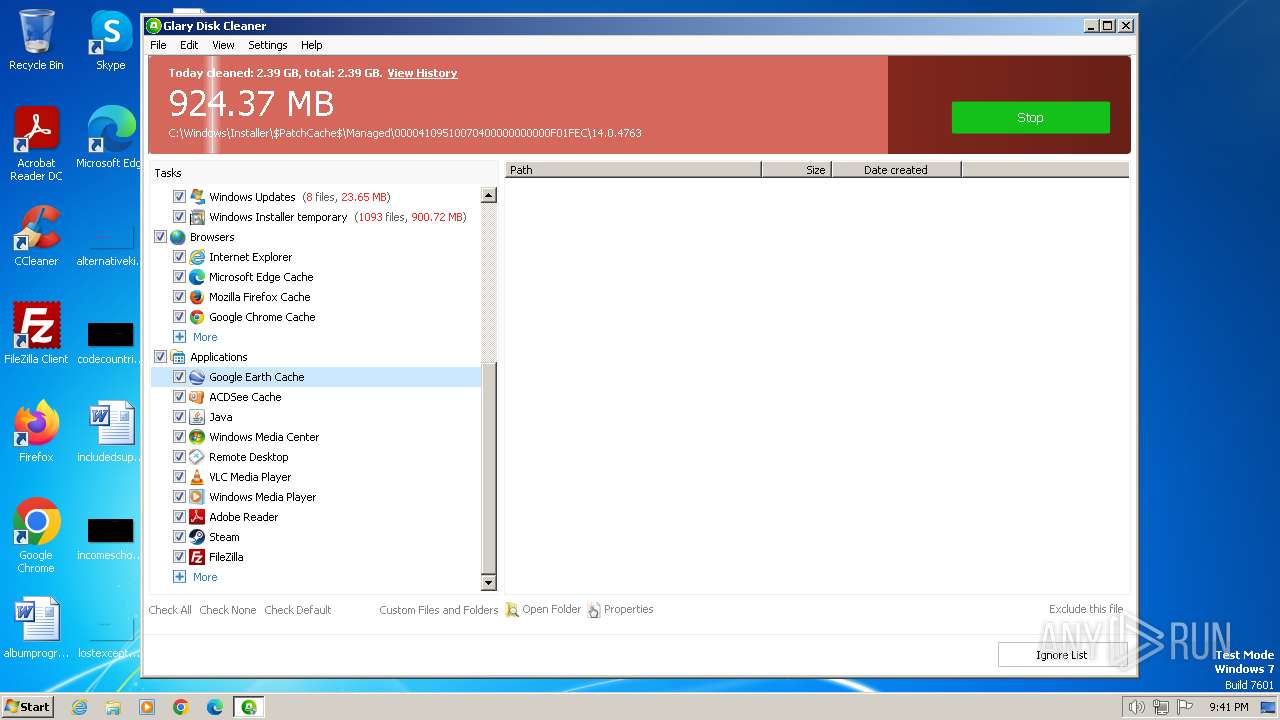This screenshot has width=1280, height=720.
Task: Click the Windows Updates task icon
Action: 197,197
